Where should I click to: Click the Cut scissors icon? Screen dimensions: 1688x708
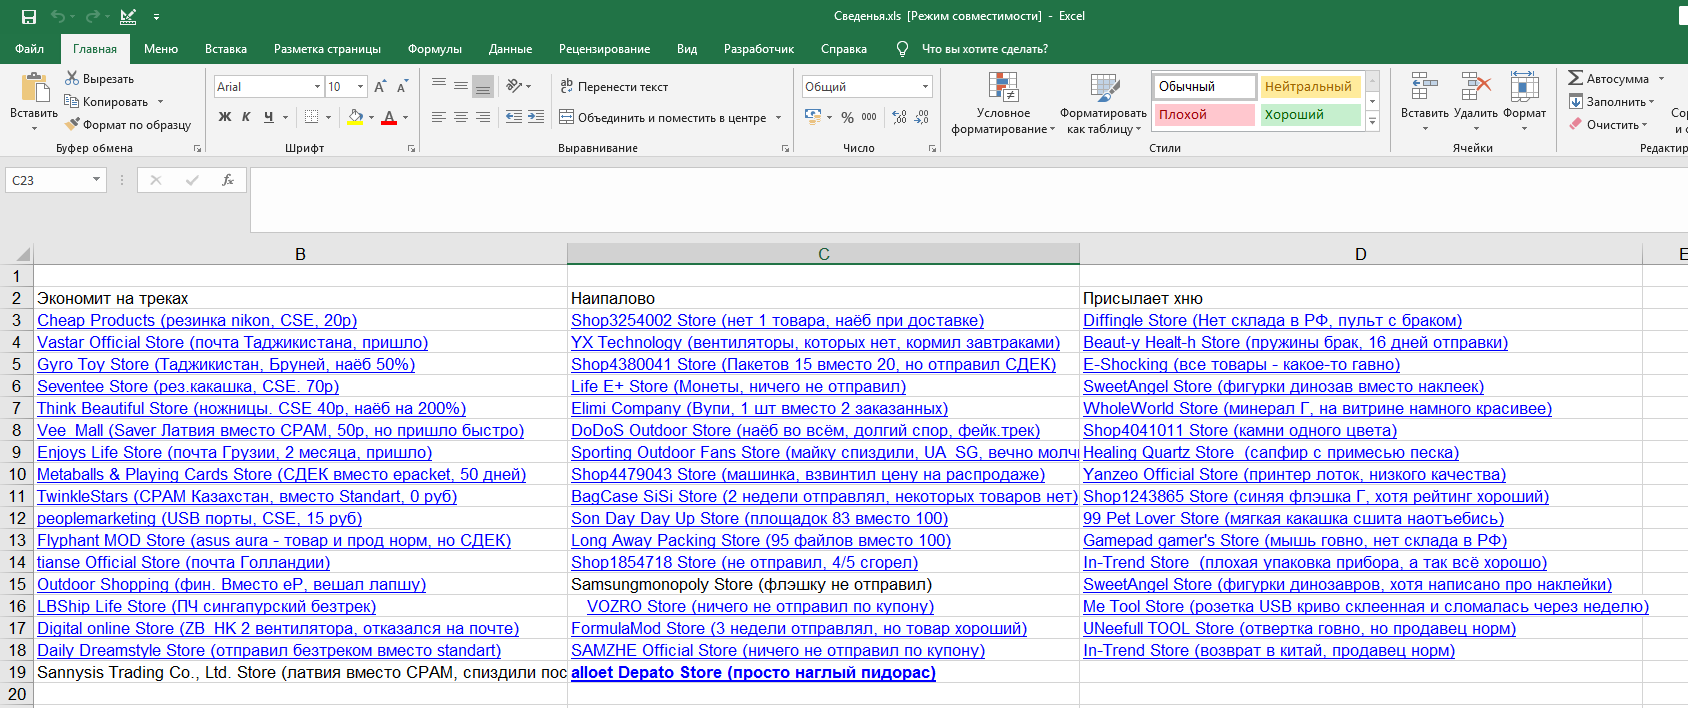coord(72,78)
